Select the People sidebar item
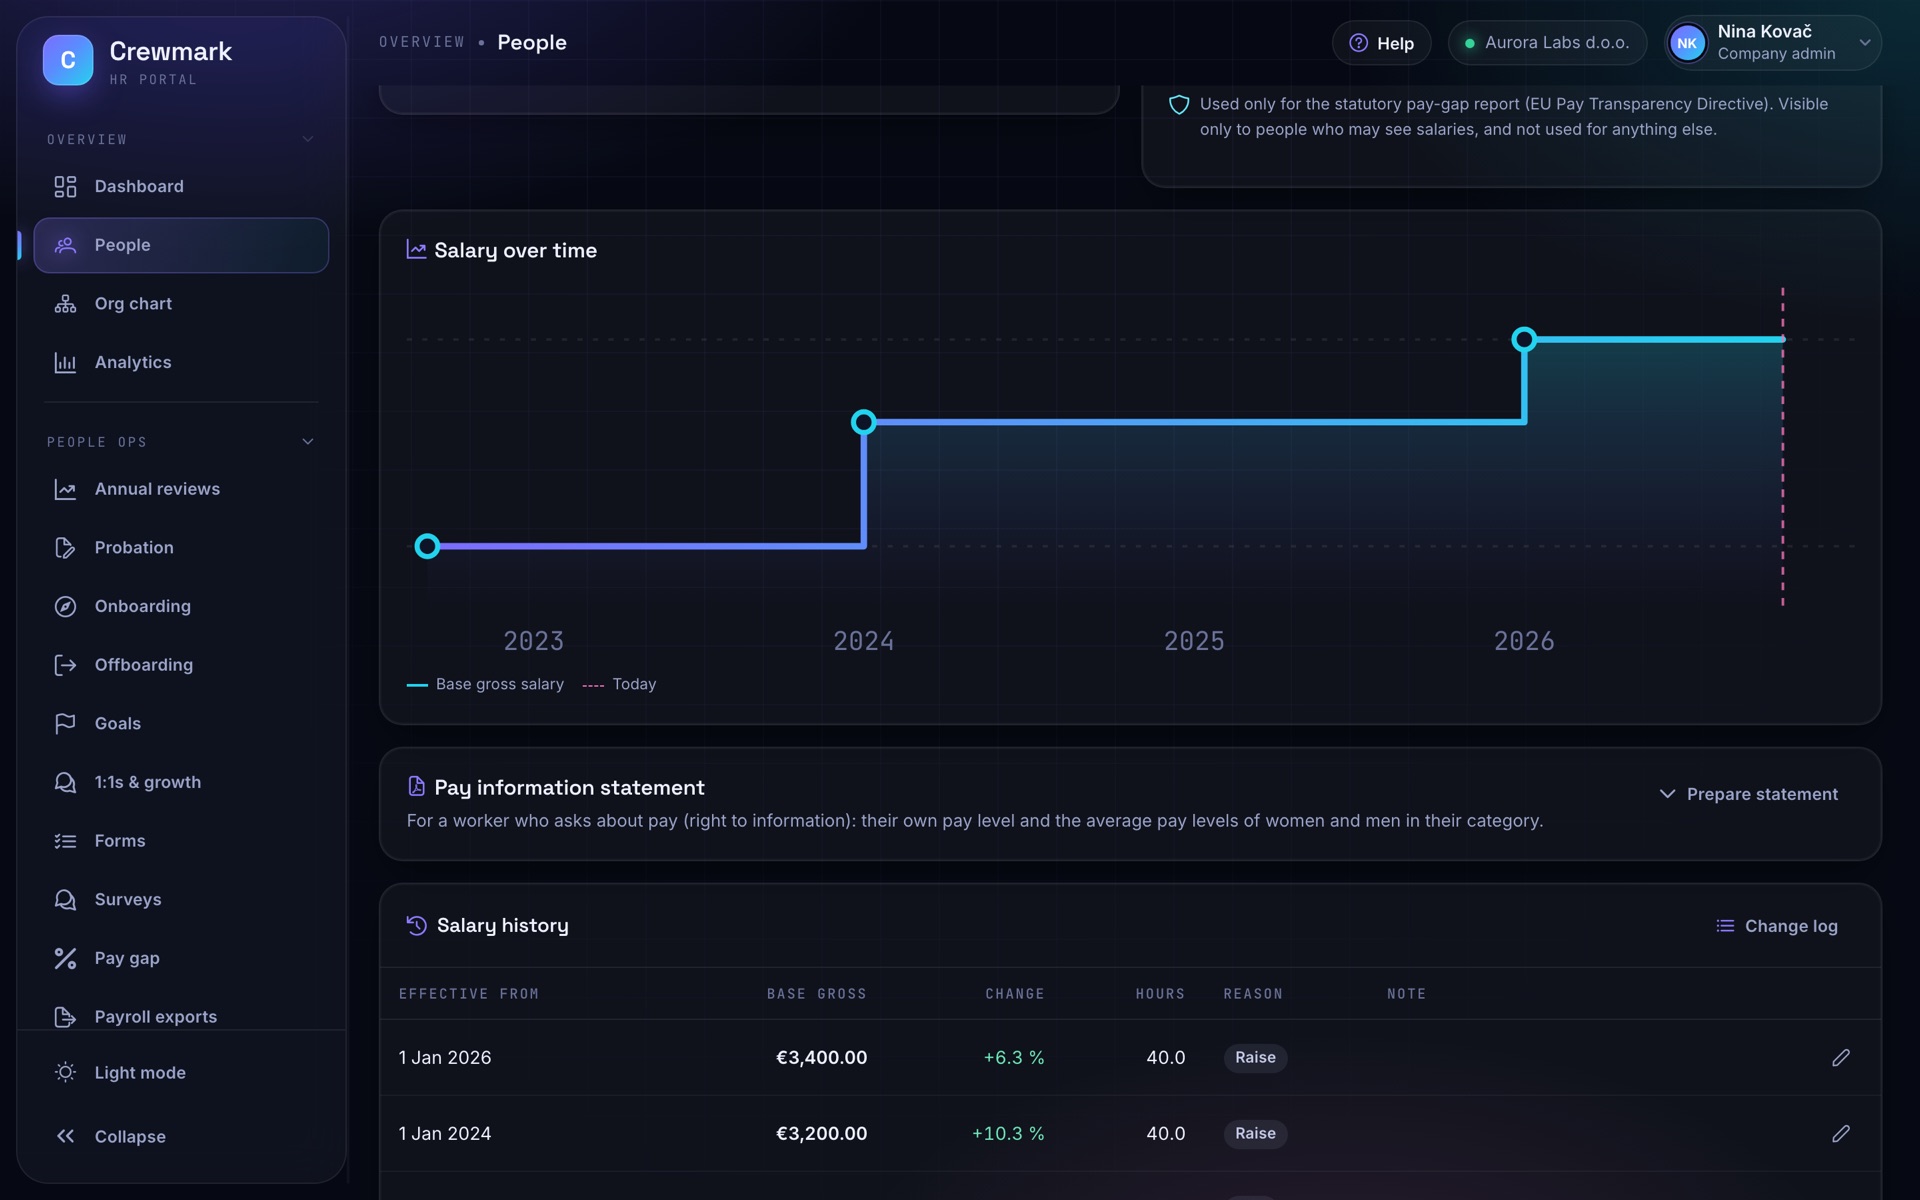 (x=181, y=245)
